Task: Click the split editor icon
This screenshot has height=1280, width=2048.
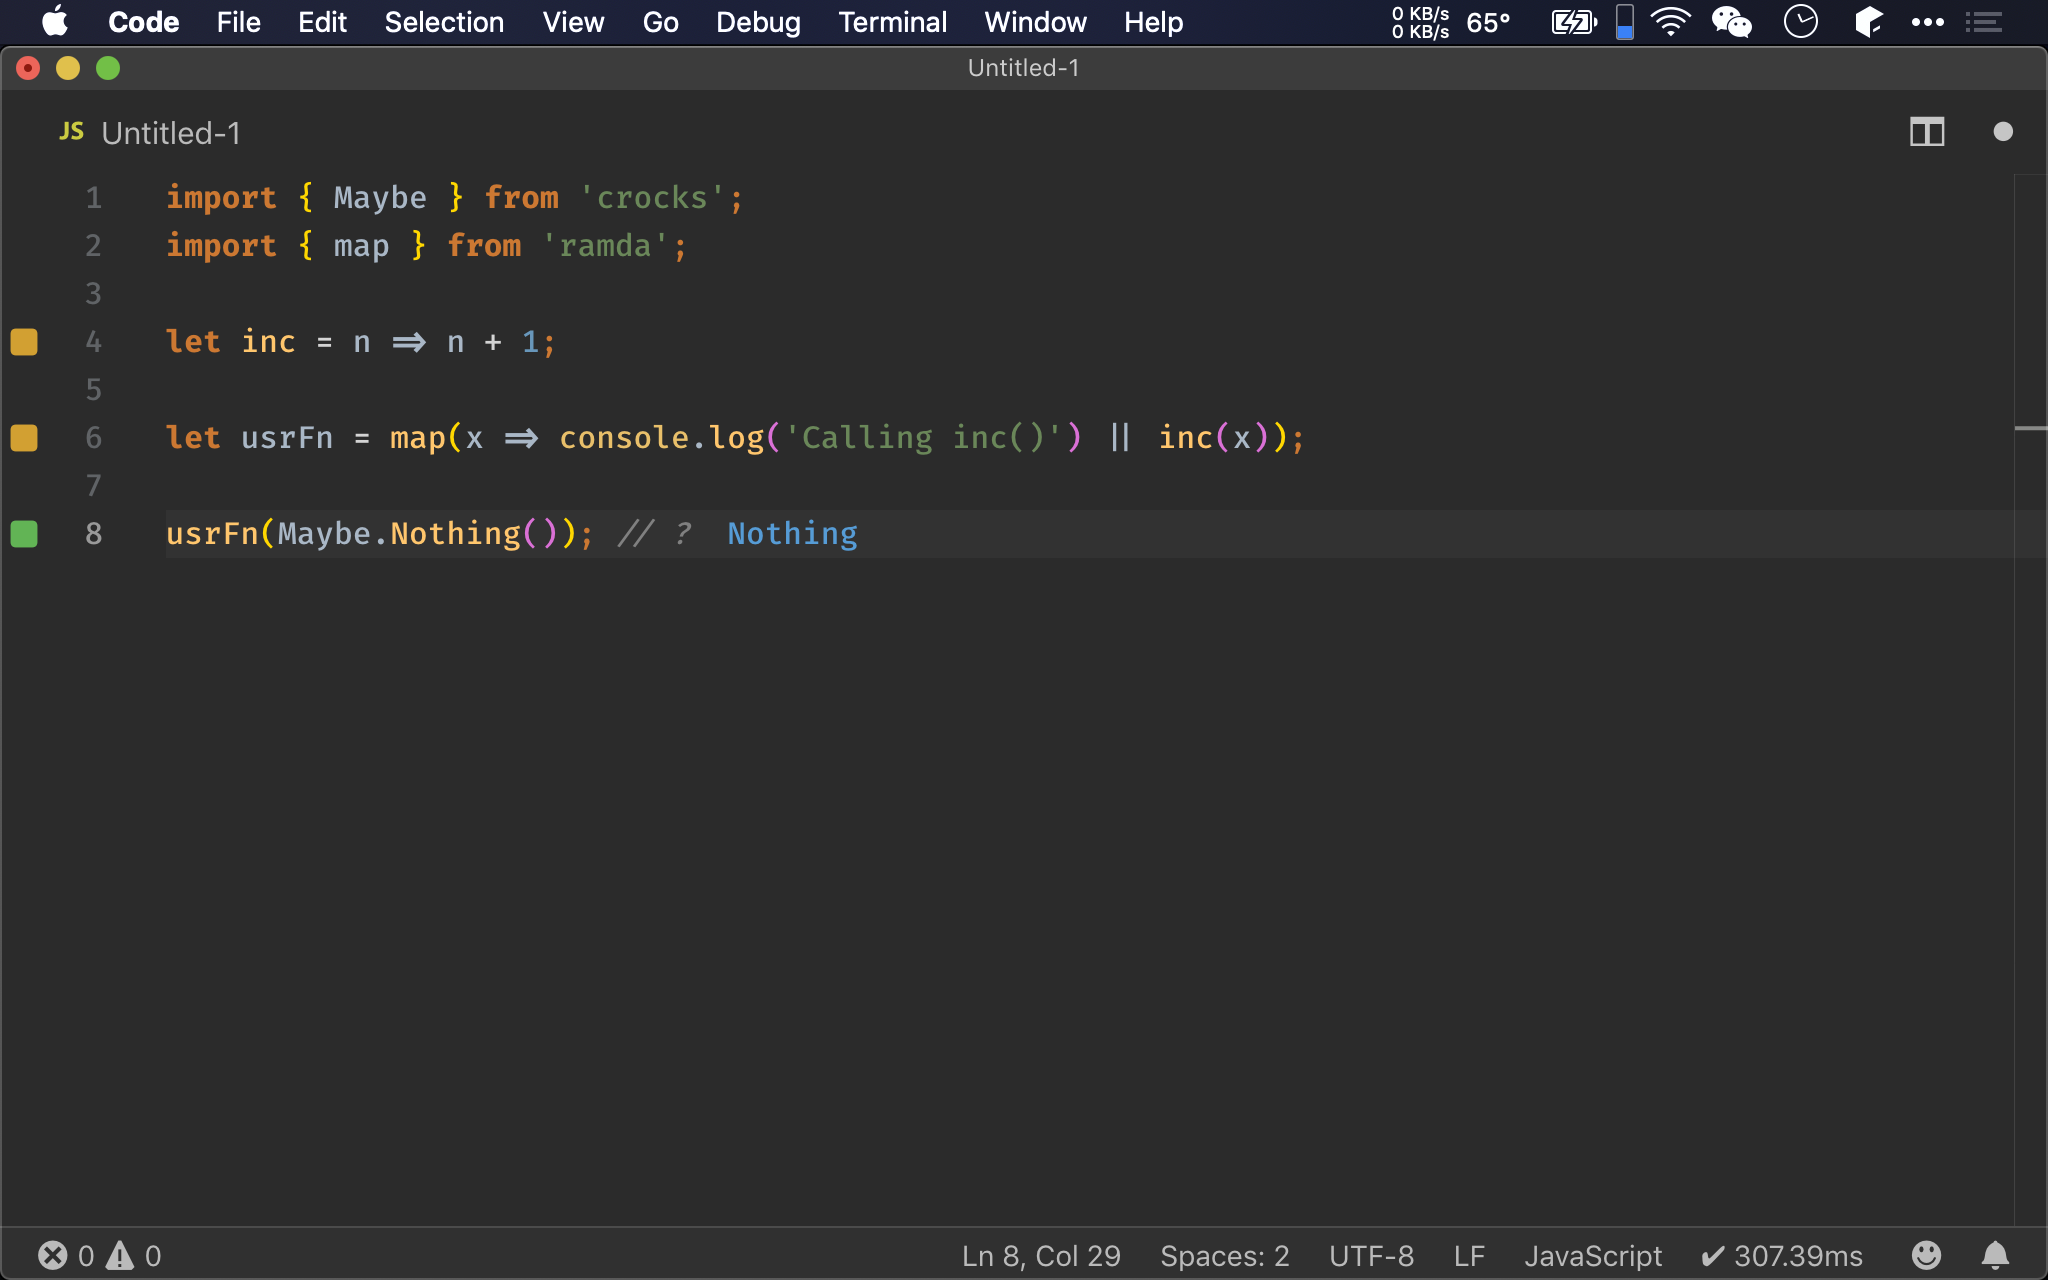Action: (1927, 131)
